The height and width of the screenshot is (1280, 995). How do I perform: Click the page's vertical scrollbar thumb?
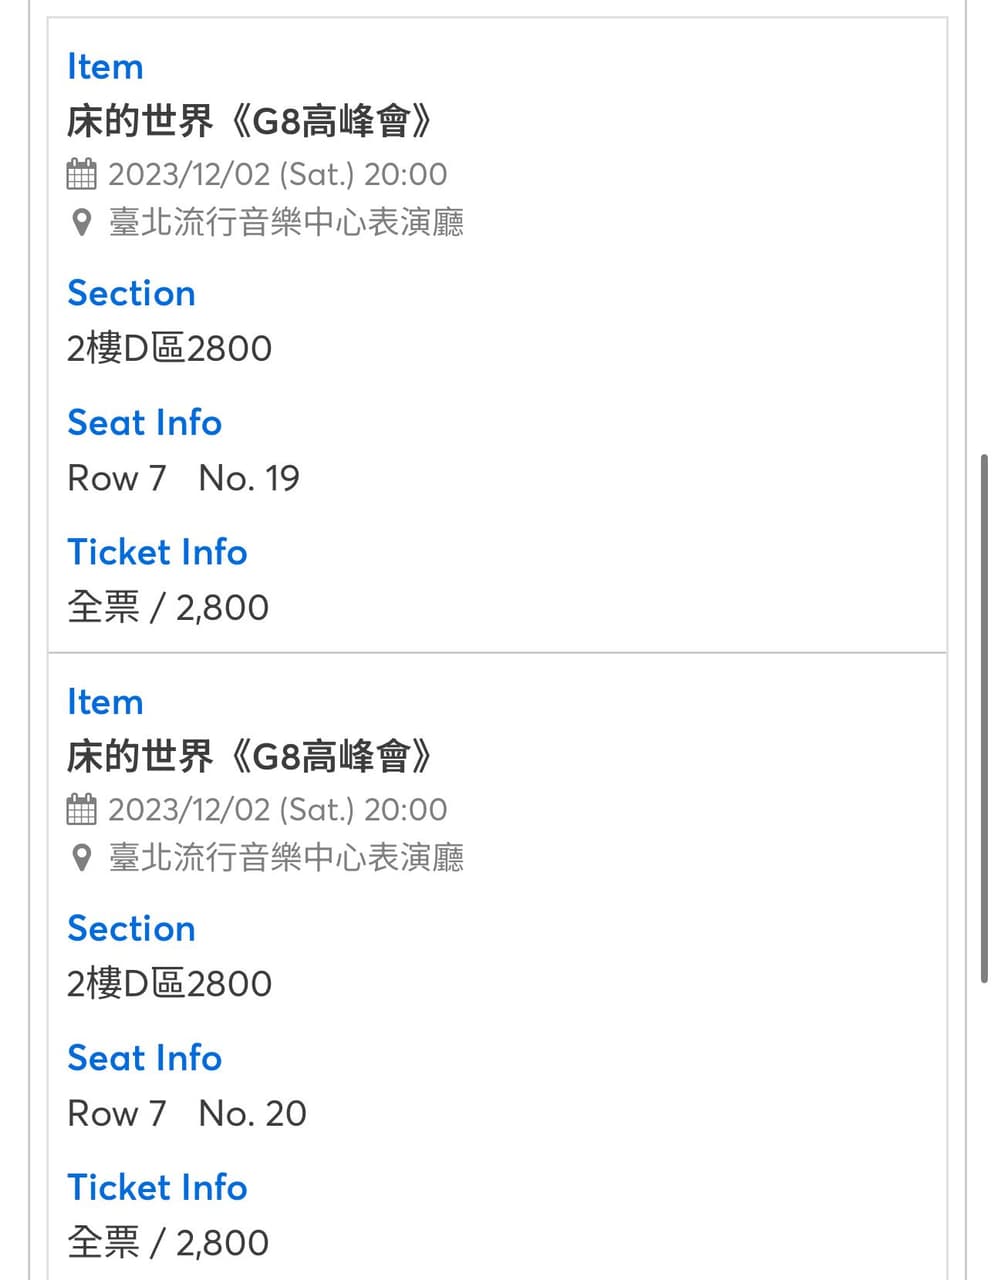pyautogui.click(x=984, y=715)
